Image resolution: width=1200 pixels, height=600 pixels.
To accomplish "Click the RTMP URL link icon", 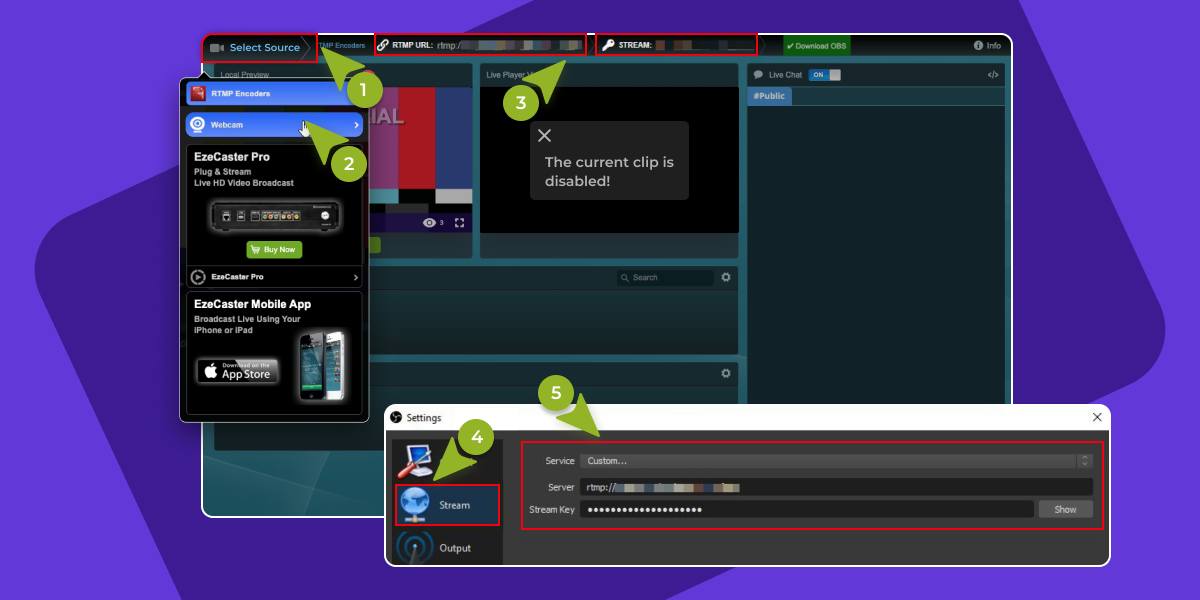I will tap(383, 44).
